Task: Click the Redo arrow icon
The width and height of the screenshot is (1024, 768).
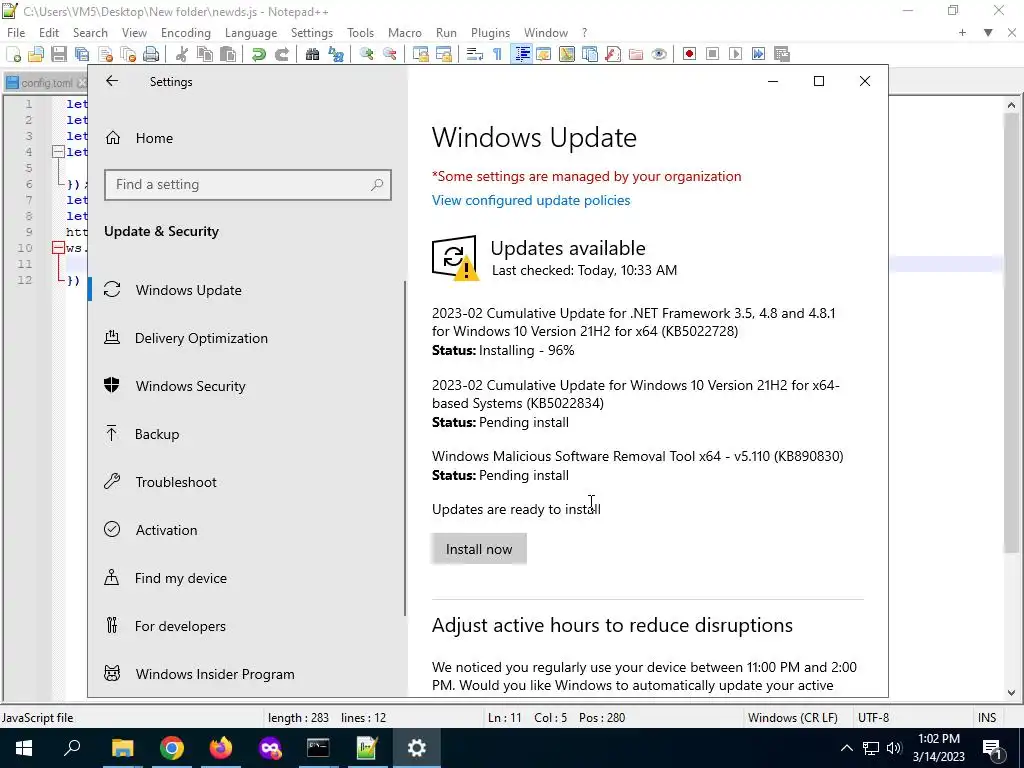Action: click(281, 54)
